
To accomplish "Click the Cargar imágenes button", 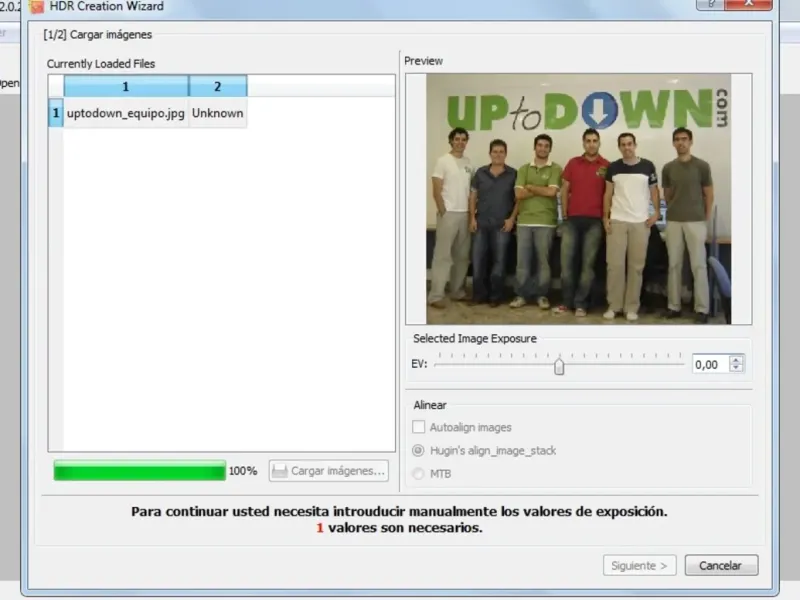I will pyautogui.click(x=329, y=471).
